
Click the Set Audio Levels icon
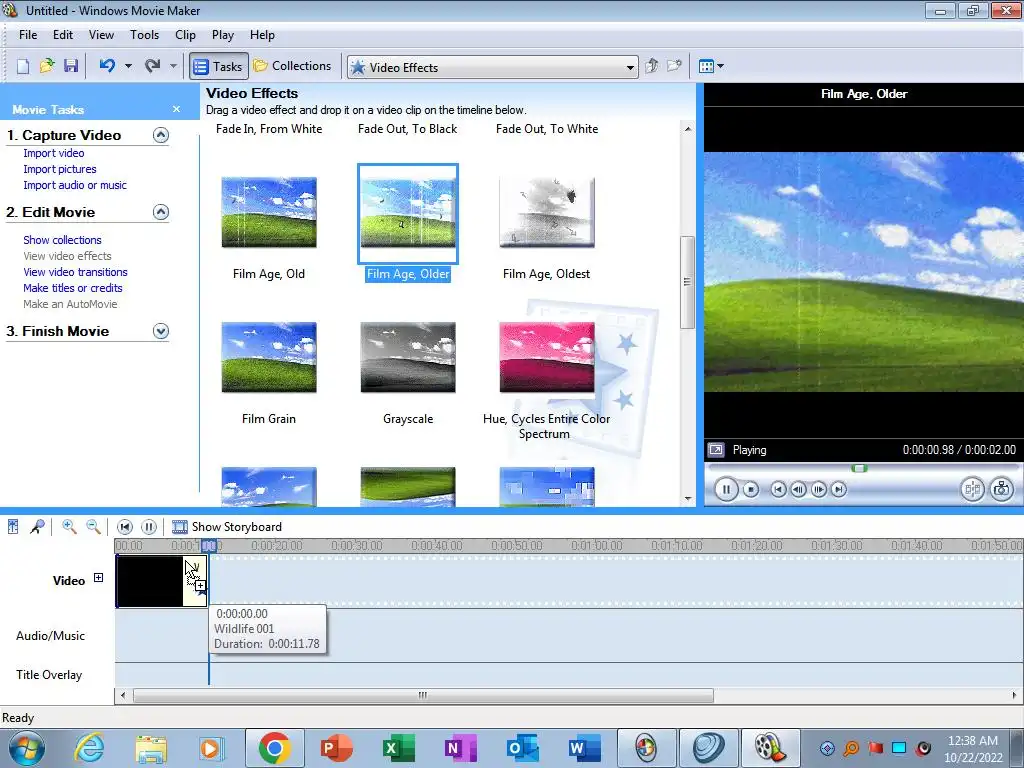pyautogui.click(x=13, y=526)
